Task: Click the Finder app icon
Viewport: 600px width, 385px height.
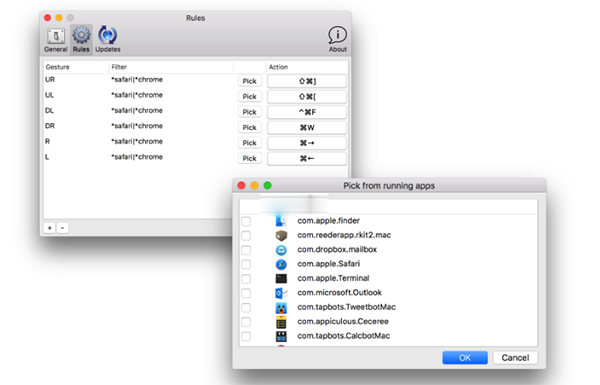Action: (x=281, y=221)
